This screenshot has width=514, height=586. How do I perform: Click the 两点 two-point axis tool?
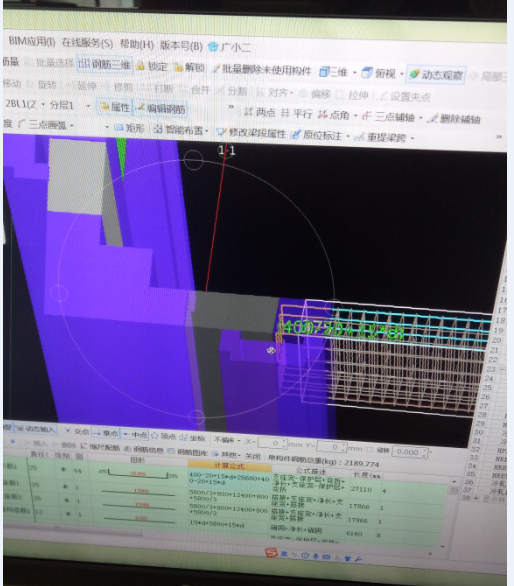[260, 112]
